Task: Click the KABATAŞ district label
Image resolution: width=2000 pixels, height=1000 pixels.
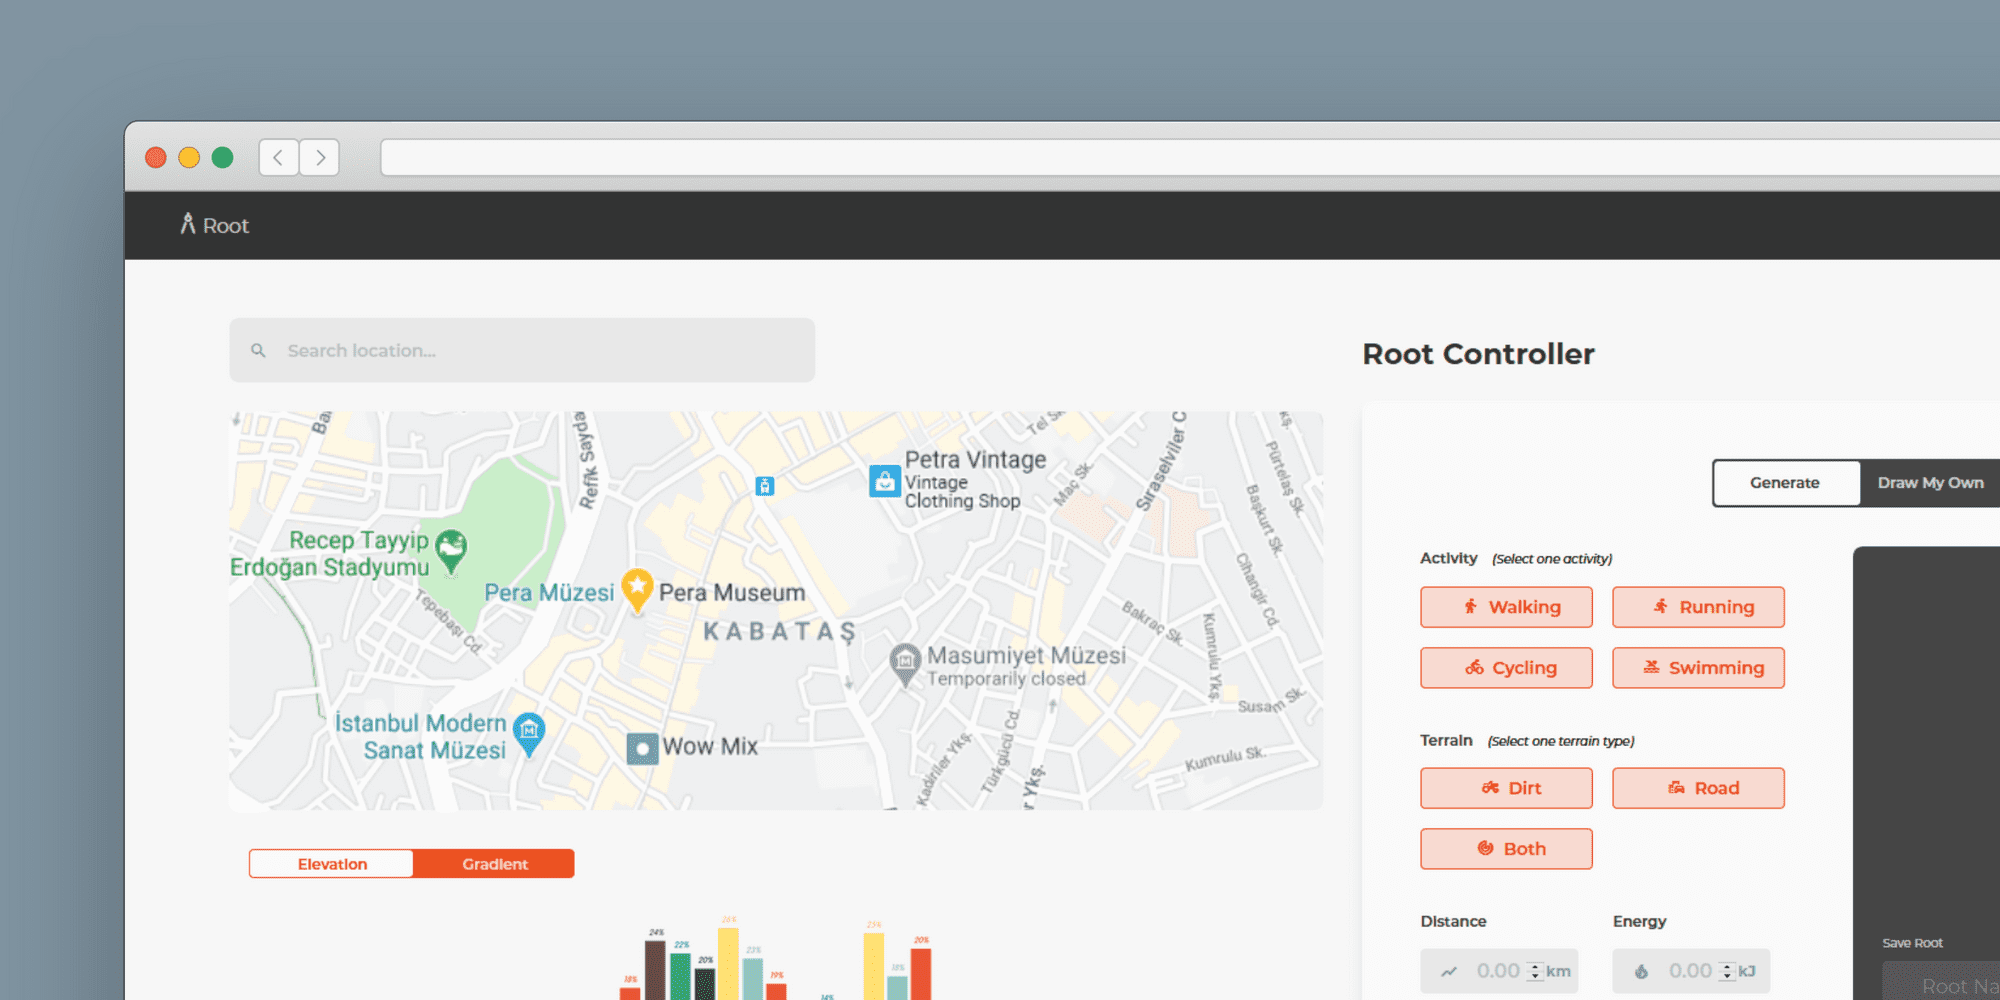Action: 780,632
